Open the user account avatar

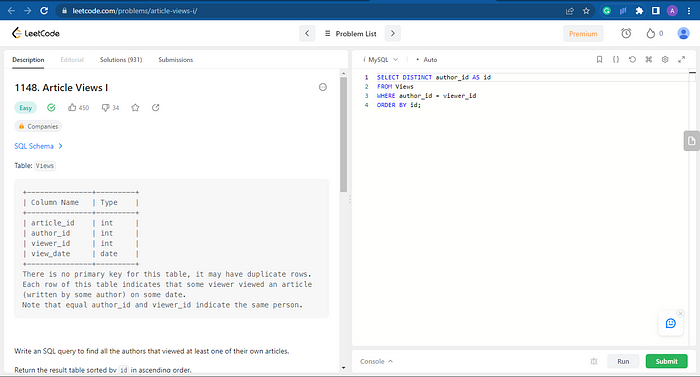pyautogui.click(x=683, y=34)
